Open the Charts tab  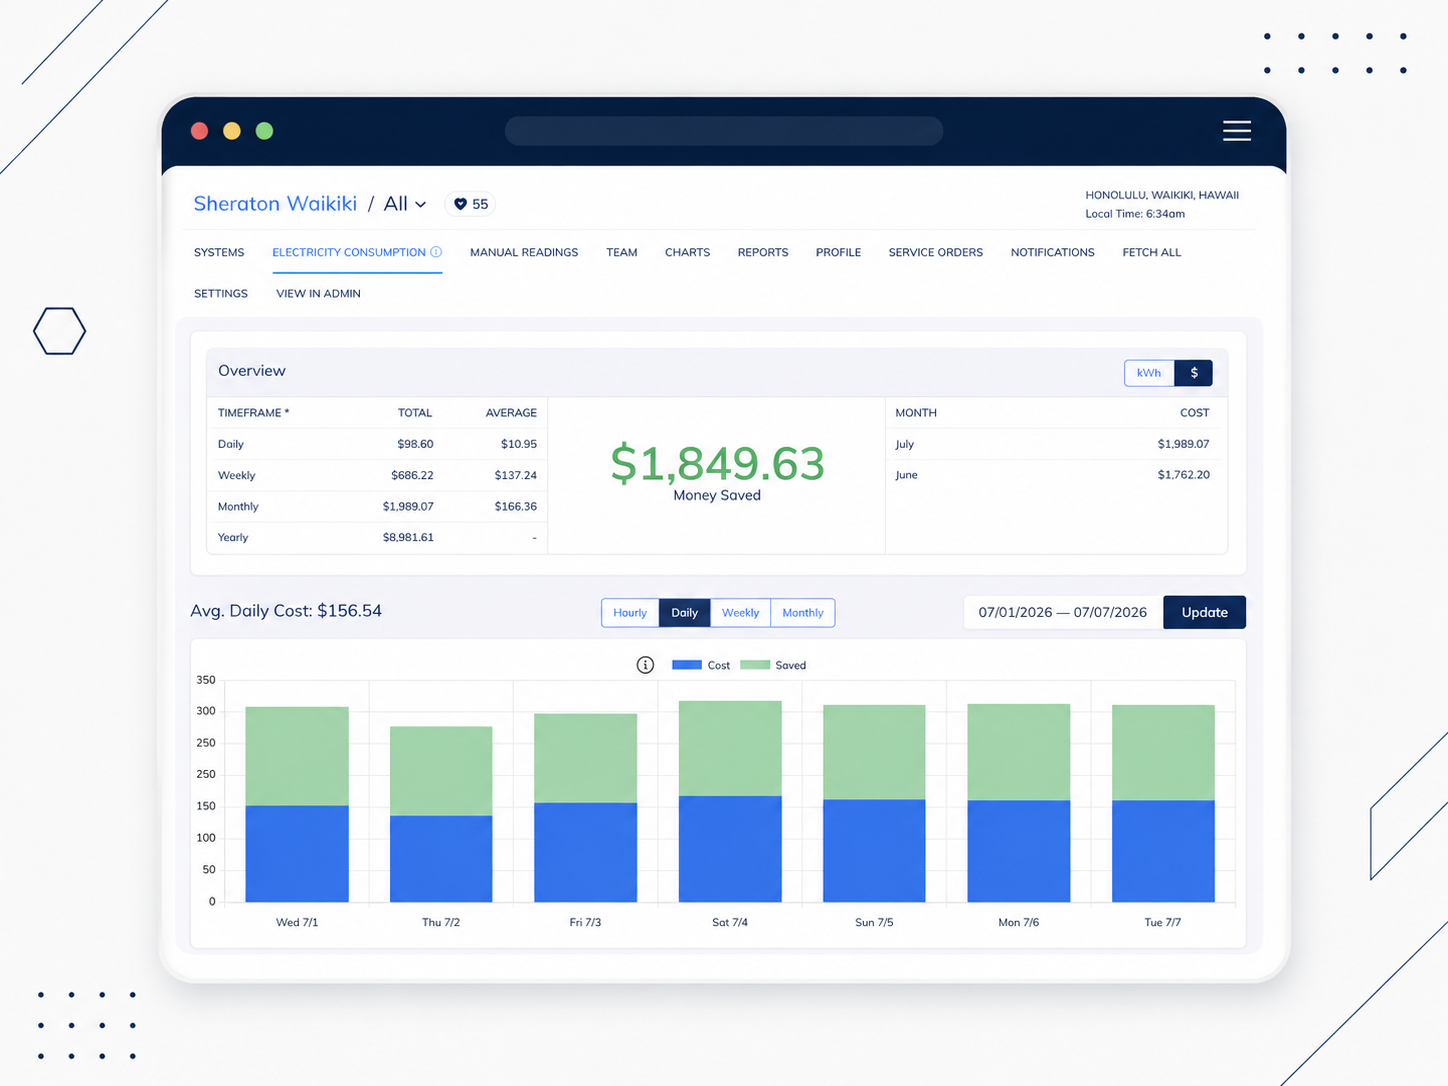[x=688, y=253]
